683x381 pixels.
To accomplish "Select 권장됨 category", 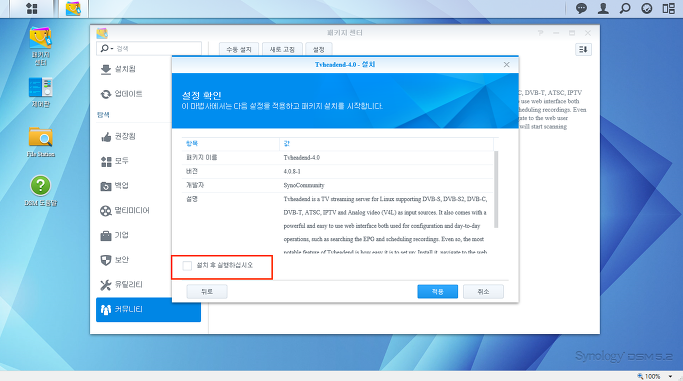I will coord(118,137).
